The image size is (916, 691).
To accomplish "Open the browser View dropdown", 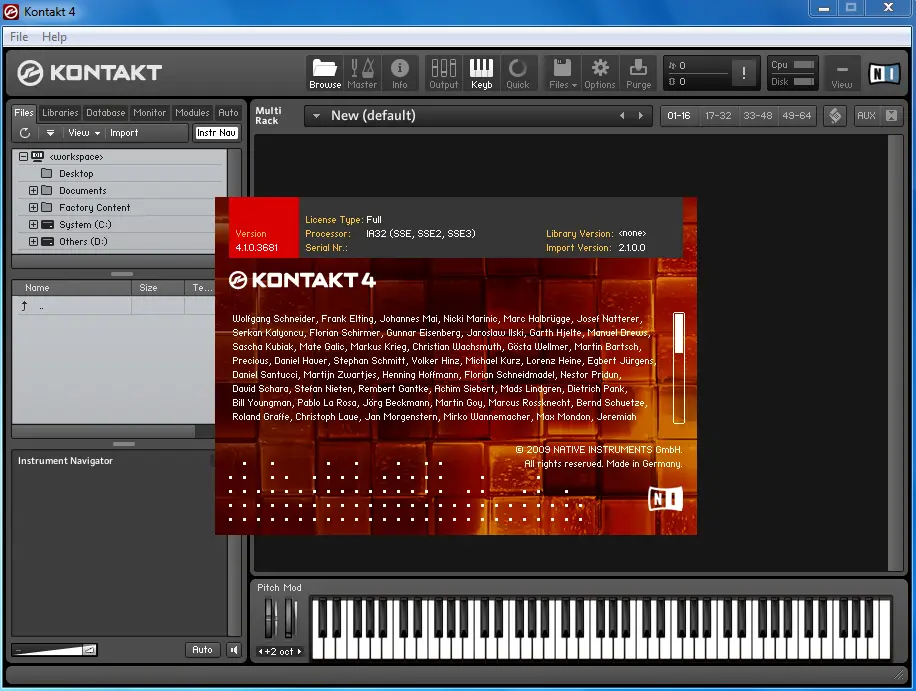I will (84, 133).
